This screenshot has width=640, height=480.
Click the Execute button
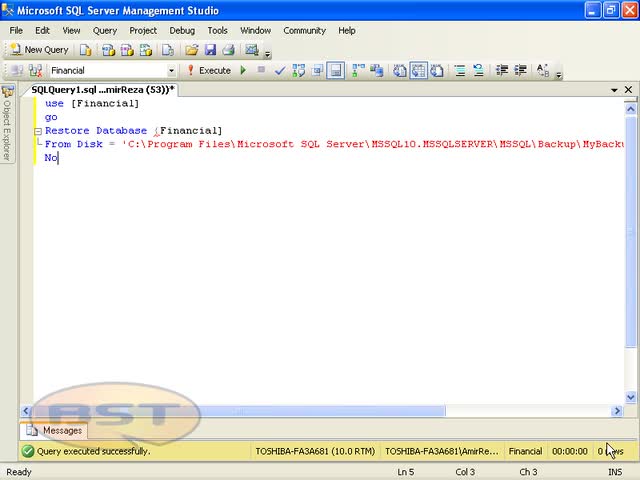coord(209,71)
